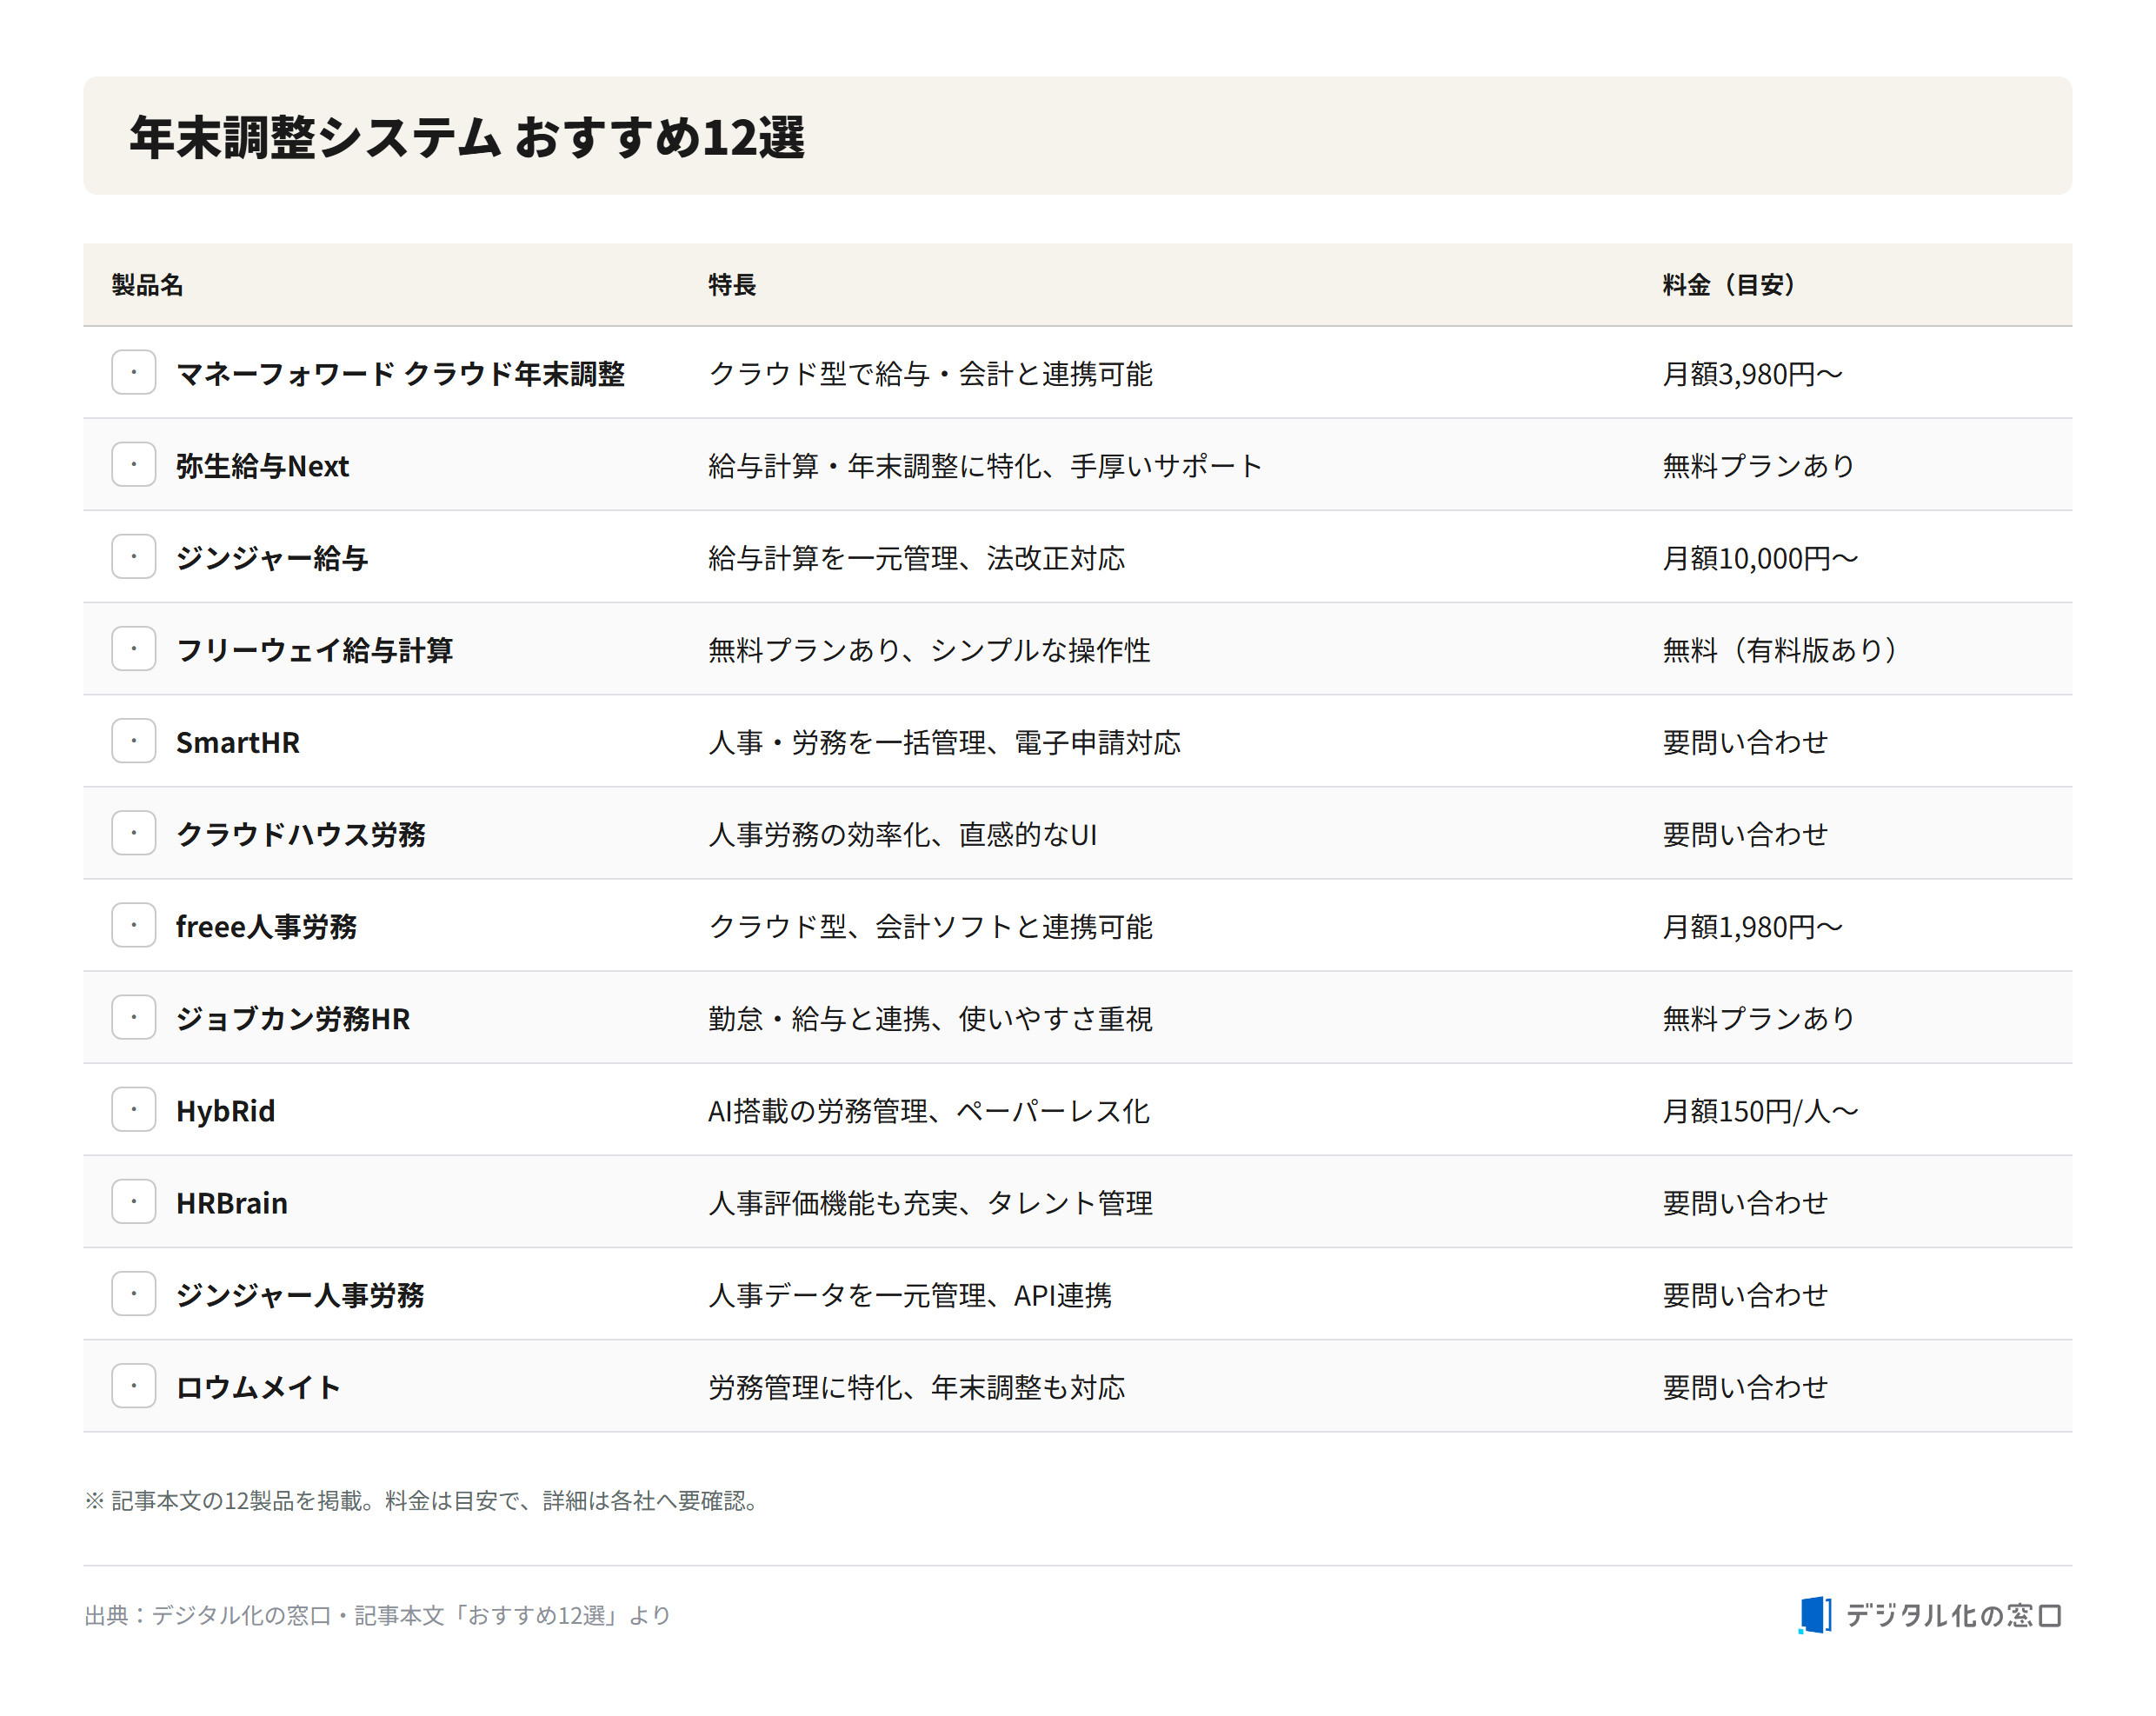This screenshot has height=1716, width=2156.
Task: Click product name HybRid
Action: coord(225,1110)
